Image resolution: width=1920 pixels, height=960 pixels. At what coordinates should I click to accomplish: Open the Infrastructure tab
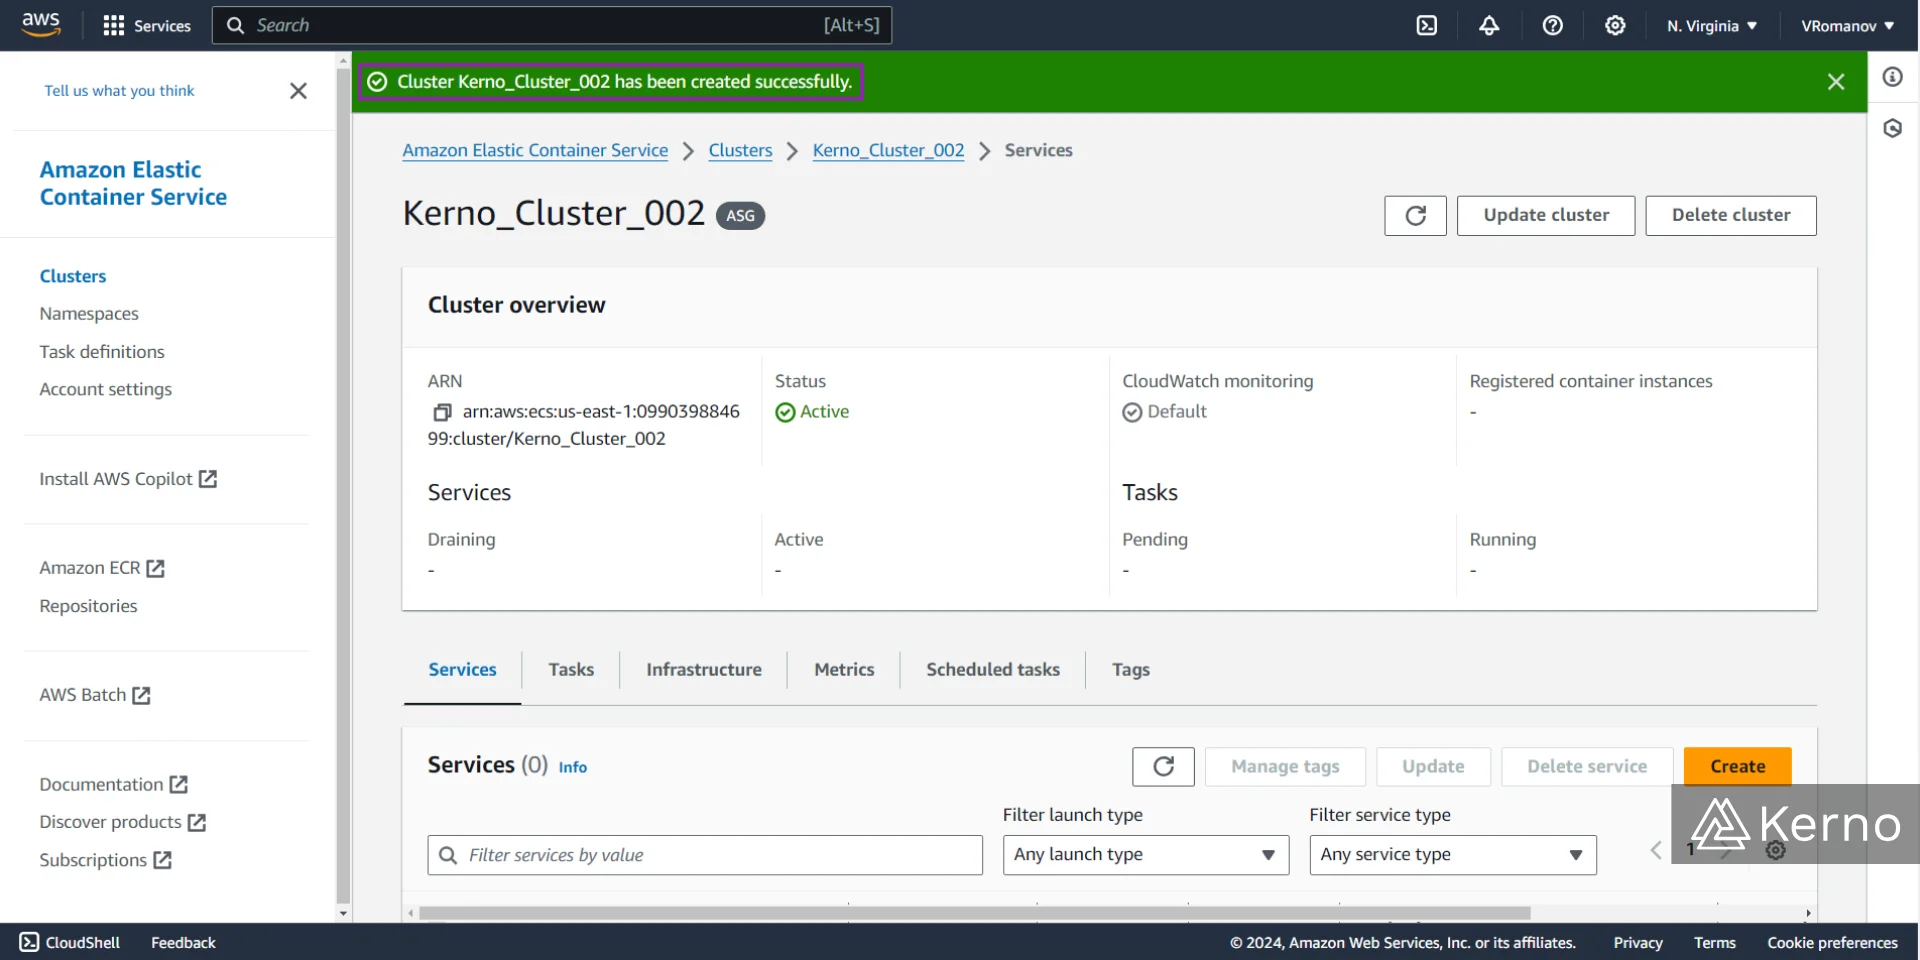(704, 670)
